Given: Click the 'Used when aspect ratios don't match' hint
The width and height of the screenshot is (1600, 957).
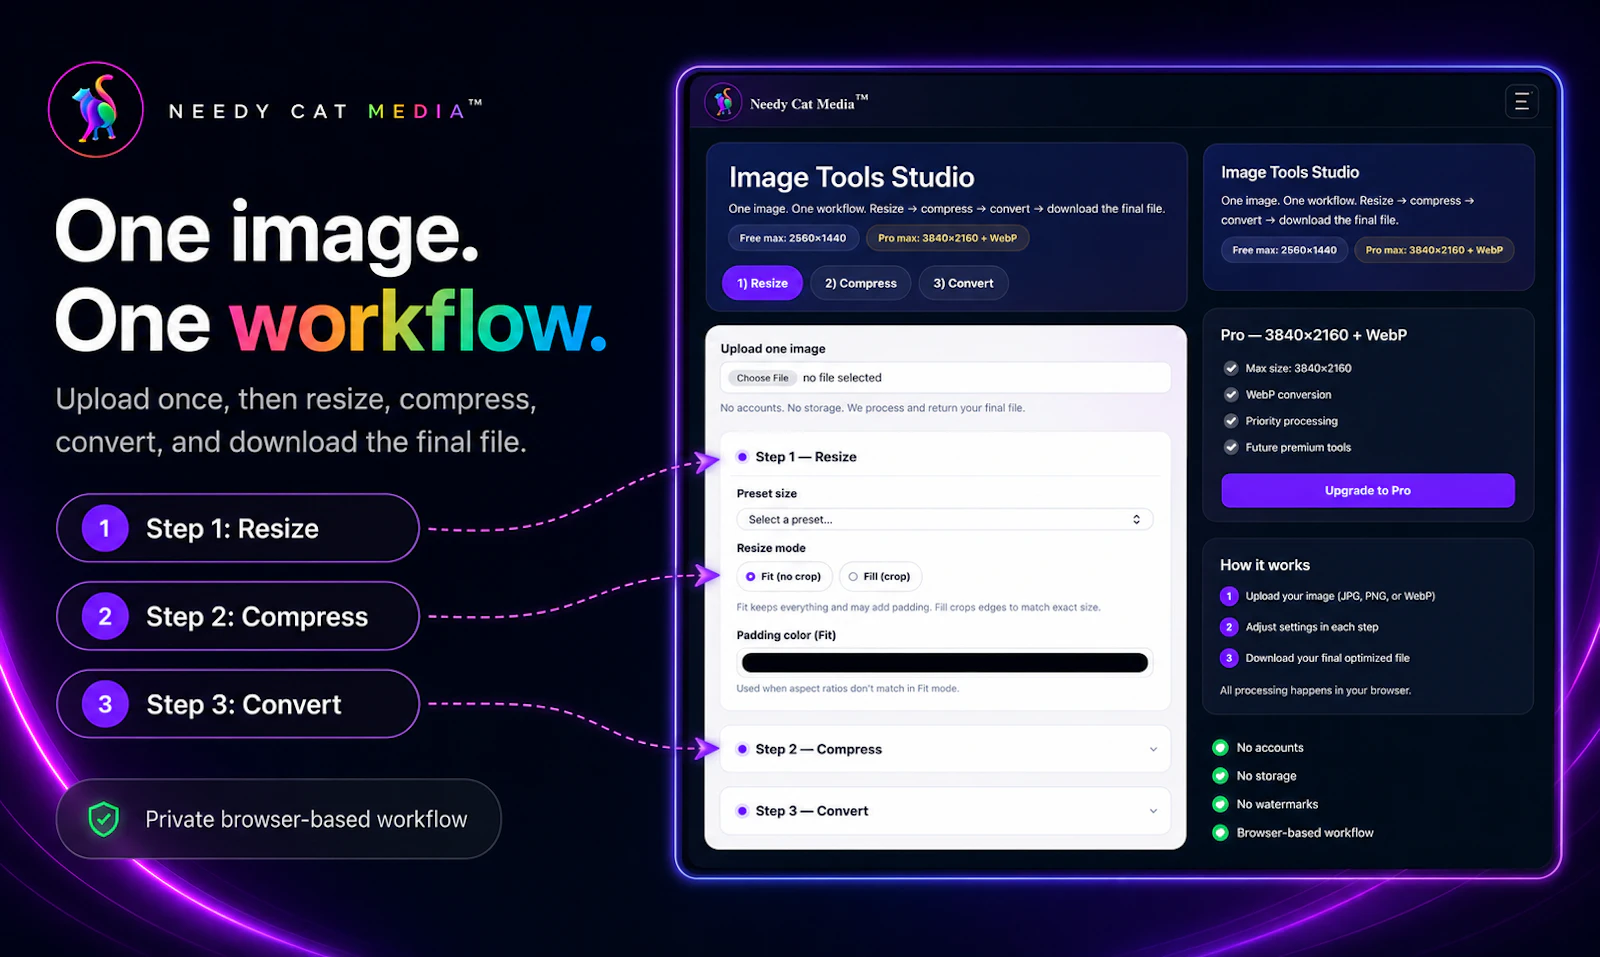Looking at the screenshot, I should point(848,688).
